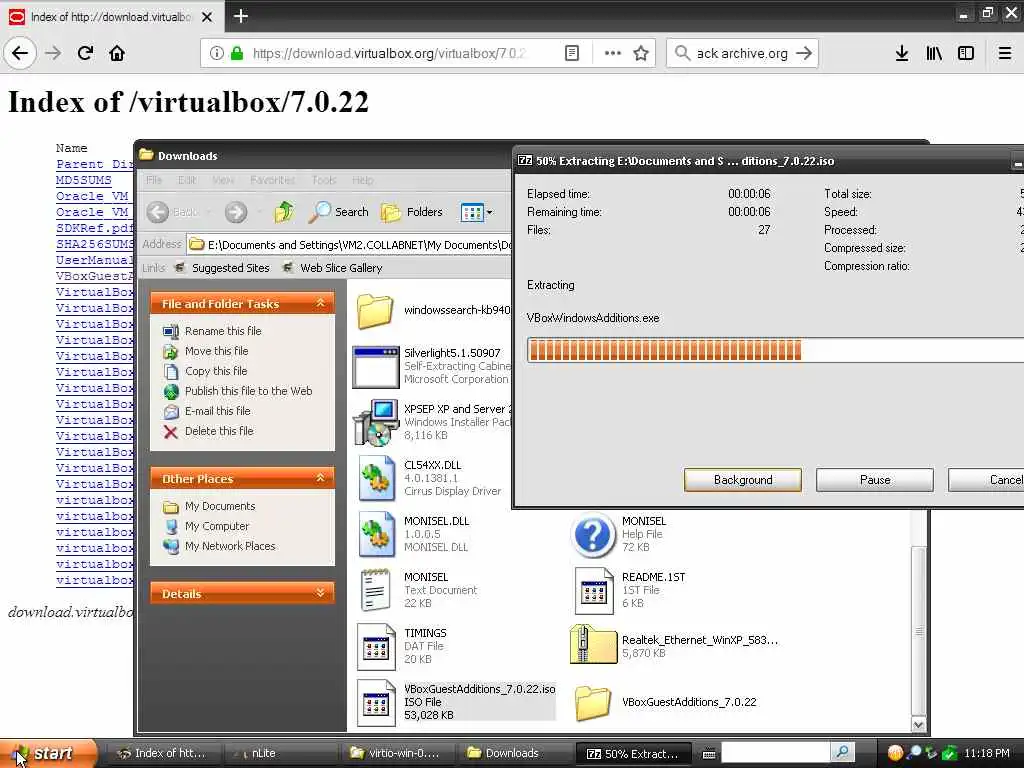Click the 7-Zip extraction progress bar
1024x768 pixels.
pos(775,351)
